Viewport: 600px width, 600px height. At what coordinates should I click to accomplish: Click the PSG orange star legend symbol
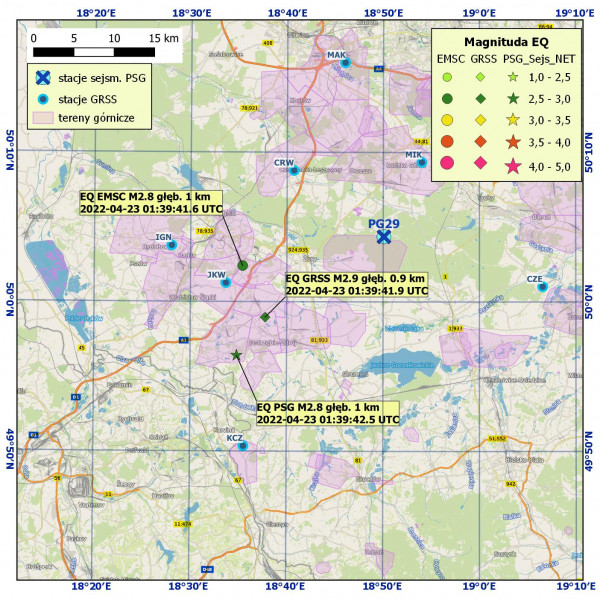click(513, 142)
